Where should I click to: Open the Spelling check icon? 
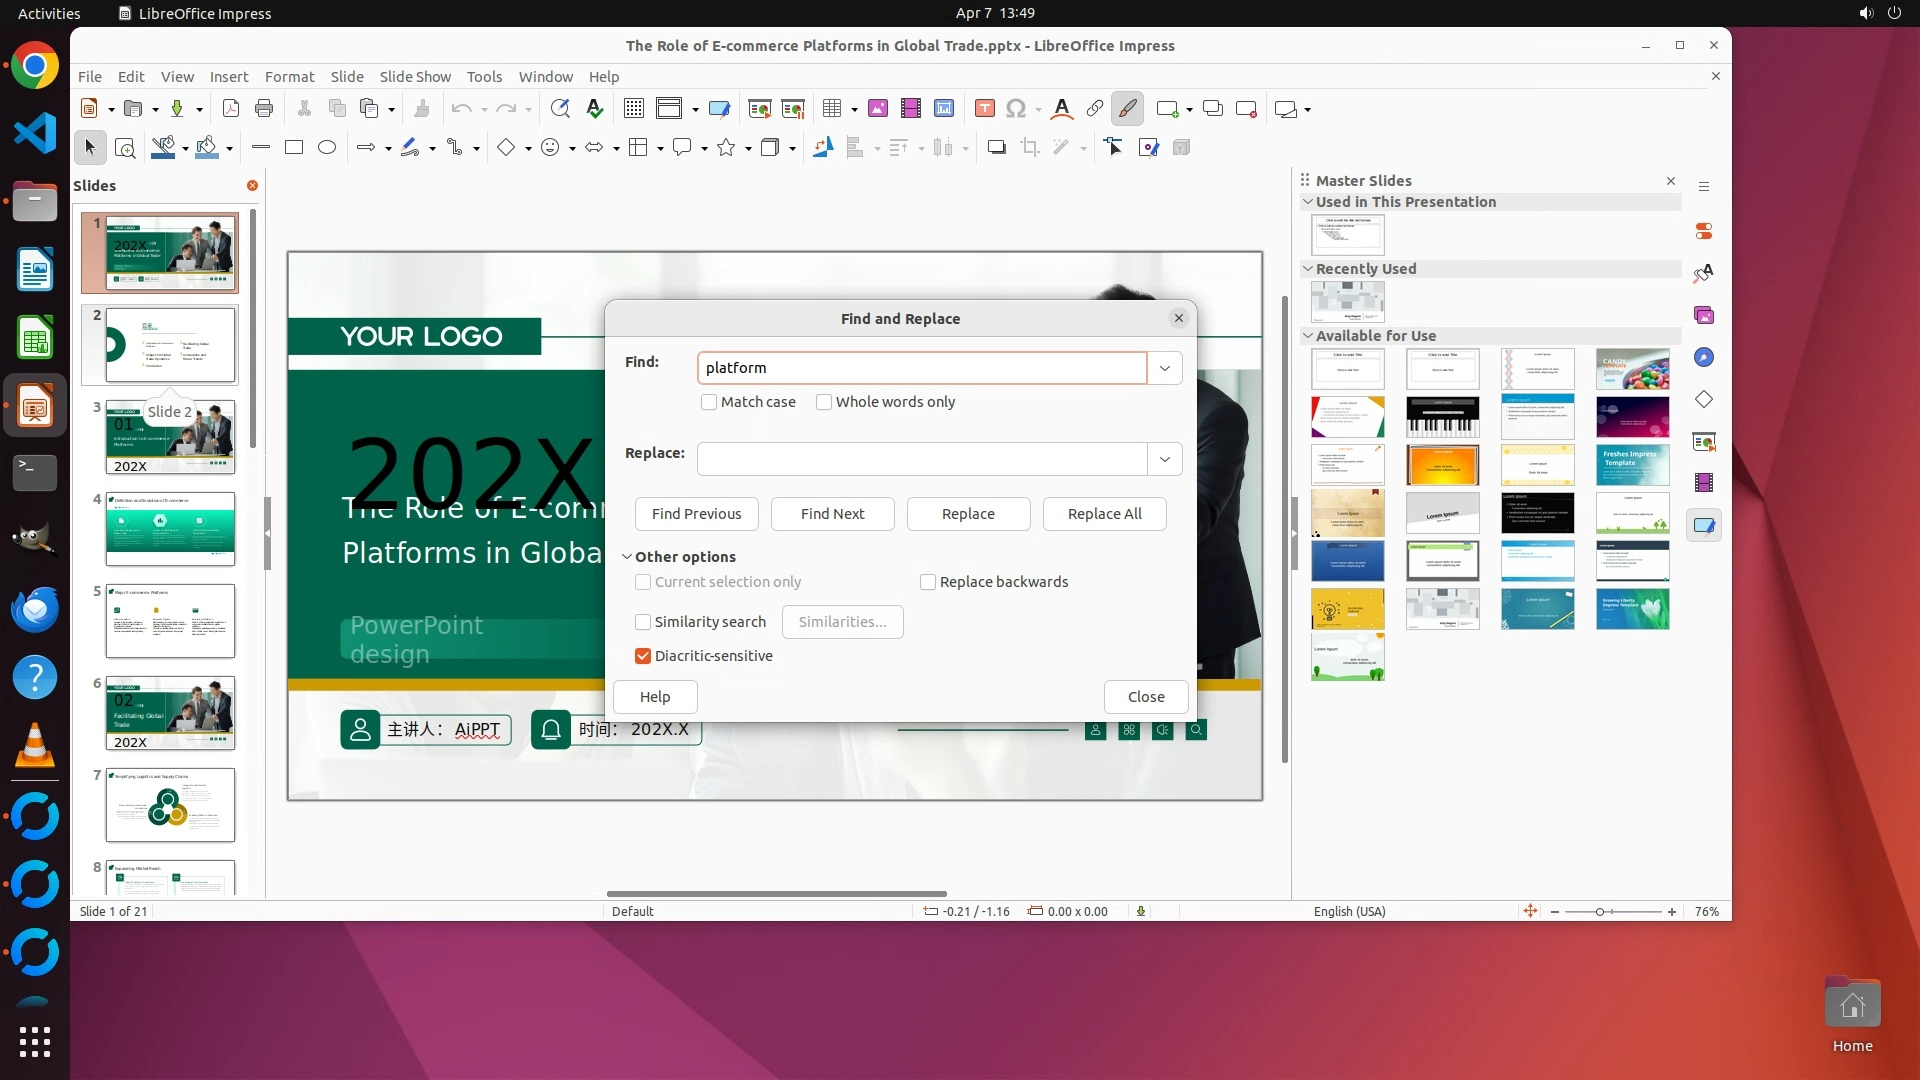595,109
